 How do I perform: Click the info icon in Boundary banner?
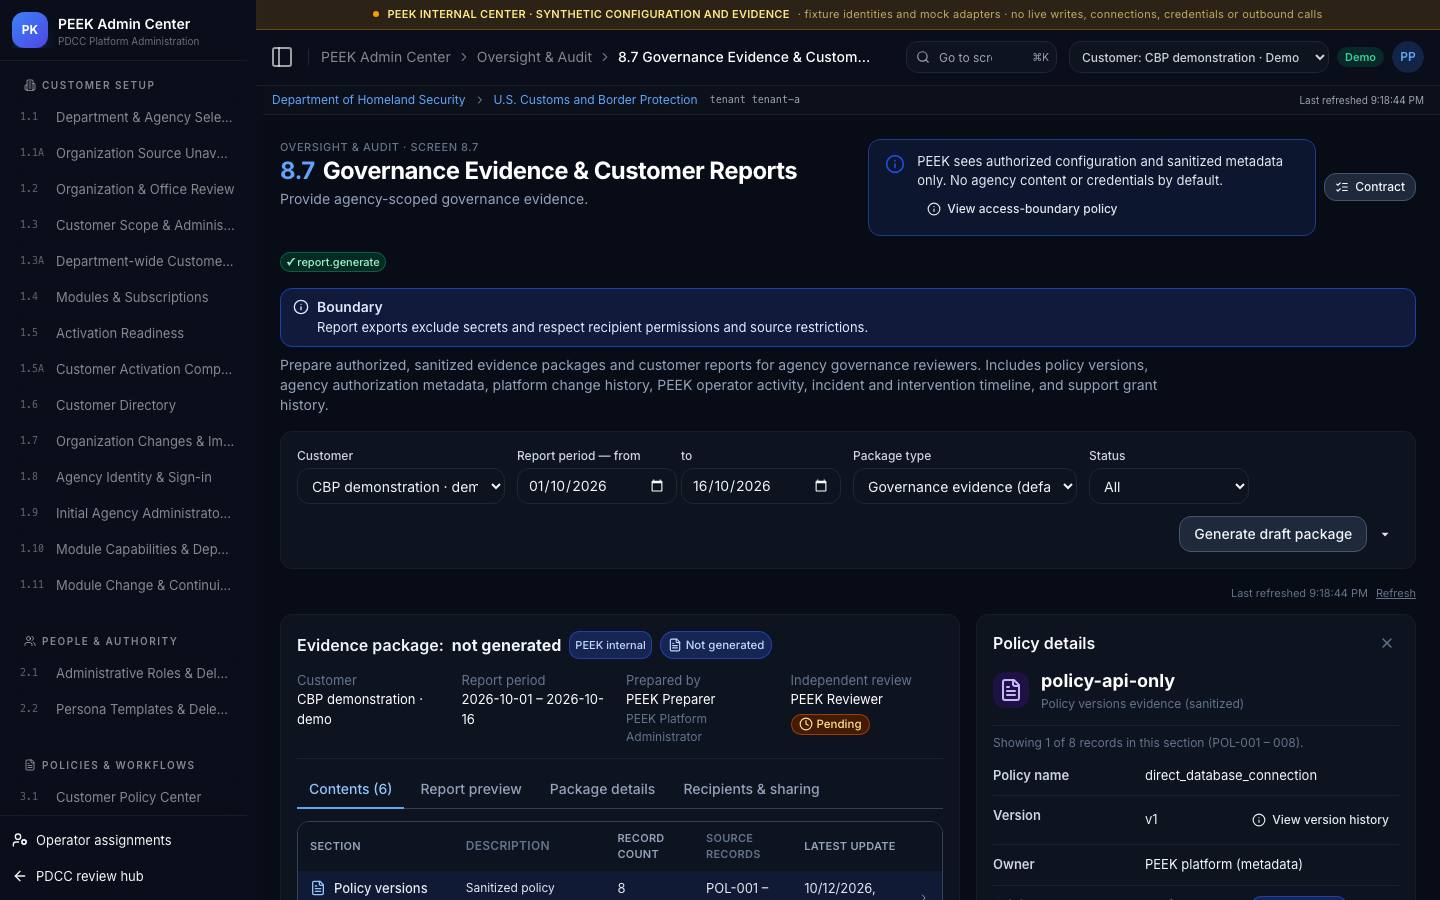[x=301, y=307]
